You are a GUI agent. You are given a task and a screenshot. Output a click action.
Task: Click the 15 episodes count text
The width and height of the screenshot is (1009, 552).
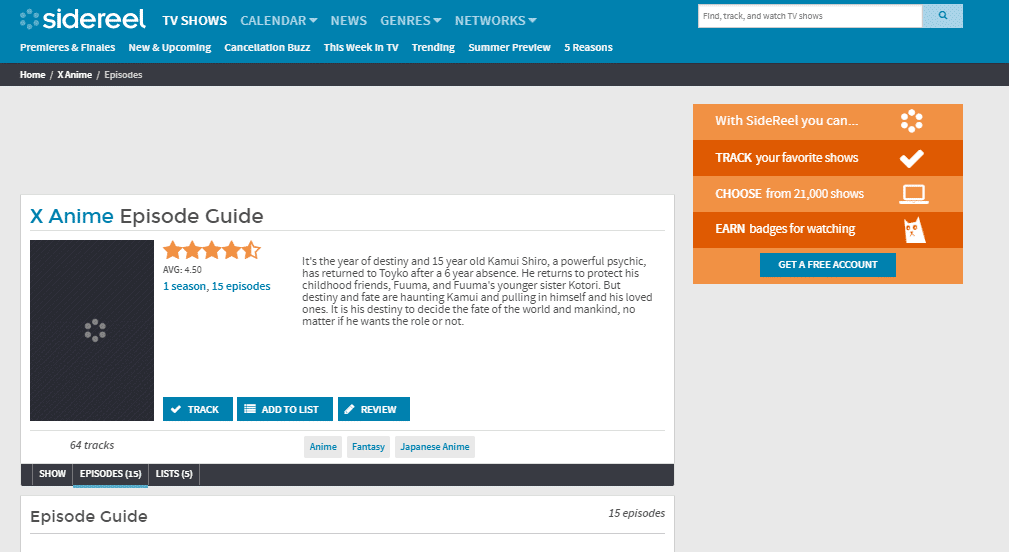tap(636, 513)
